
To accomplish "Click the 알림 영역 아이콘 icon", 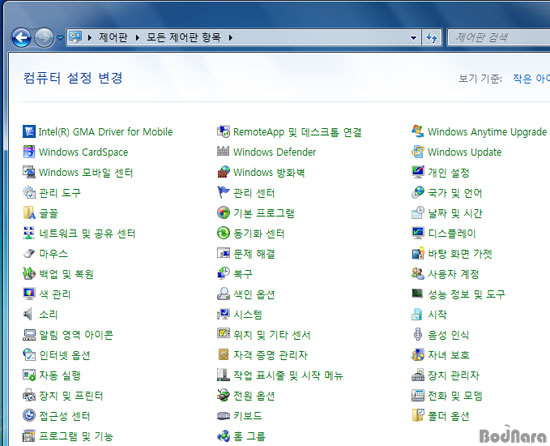I will 29,334.
